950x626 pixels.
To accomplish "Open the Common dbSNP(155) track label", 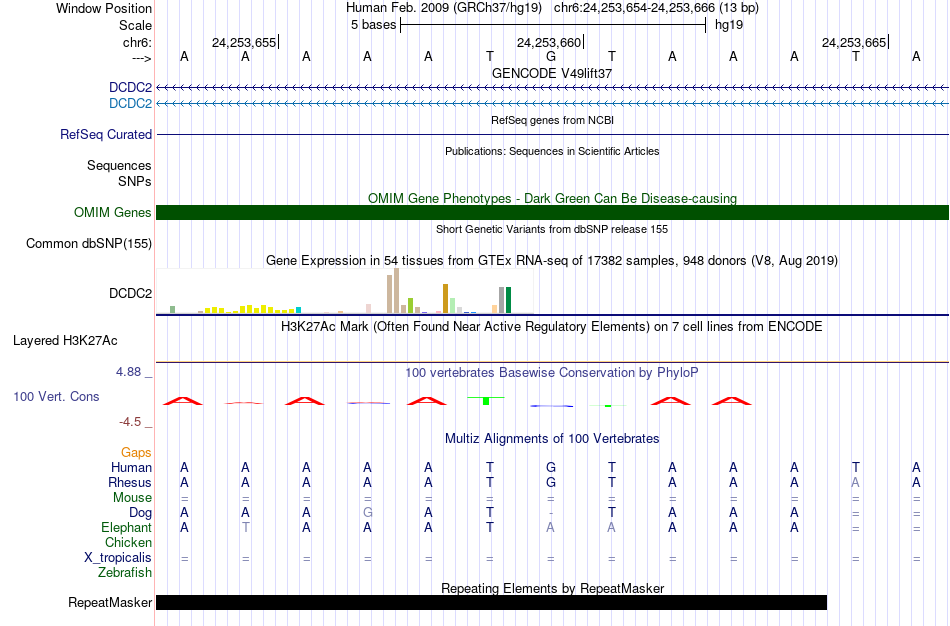I will point(89,244).
